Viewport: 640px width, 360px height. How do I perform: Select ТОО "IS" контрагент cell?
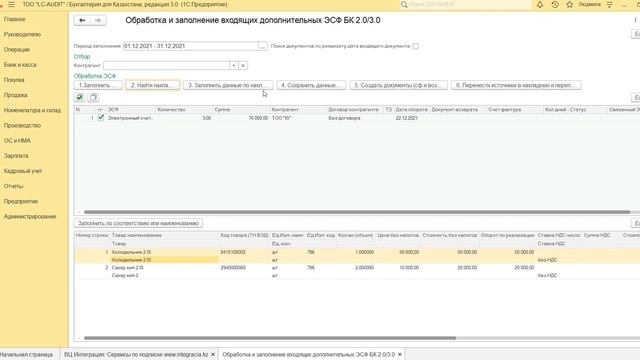[299, 118]
